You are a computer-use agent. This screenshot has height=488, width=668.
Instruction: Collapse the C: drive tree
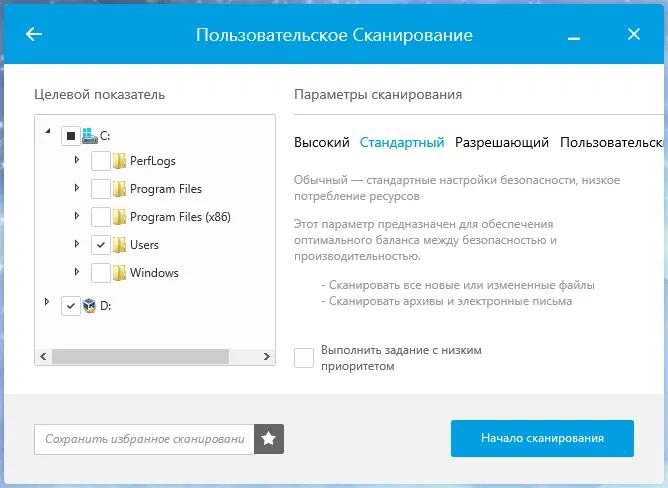47,131
